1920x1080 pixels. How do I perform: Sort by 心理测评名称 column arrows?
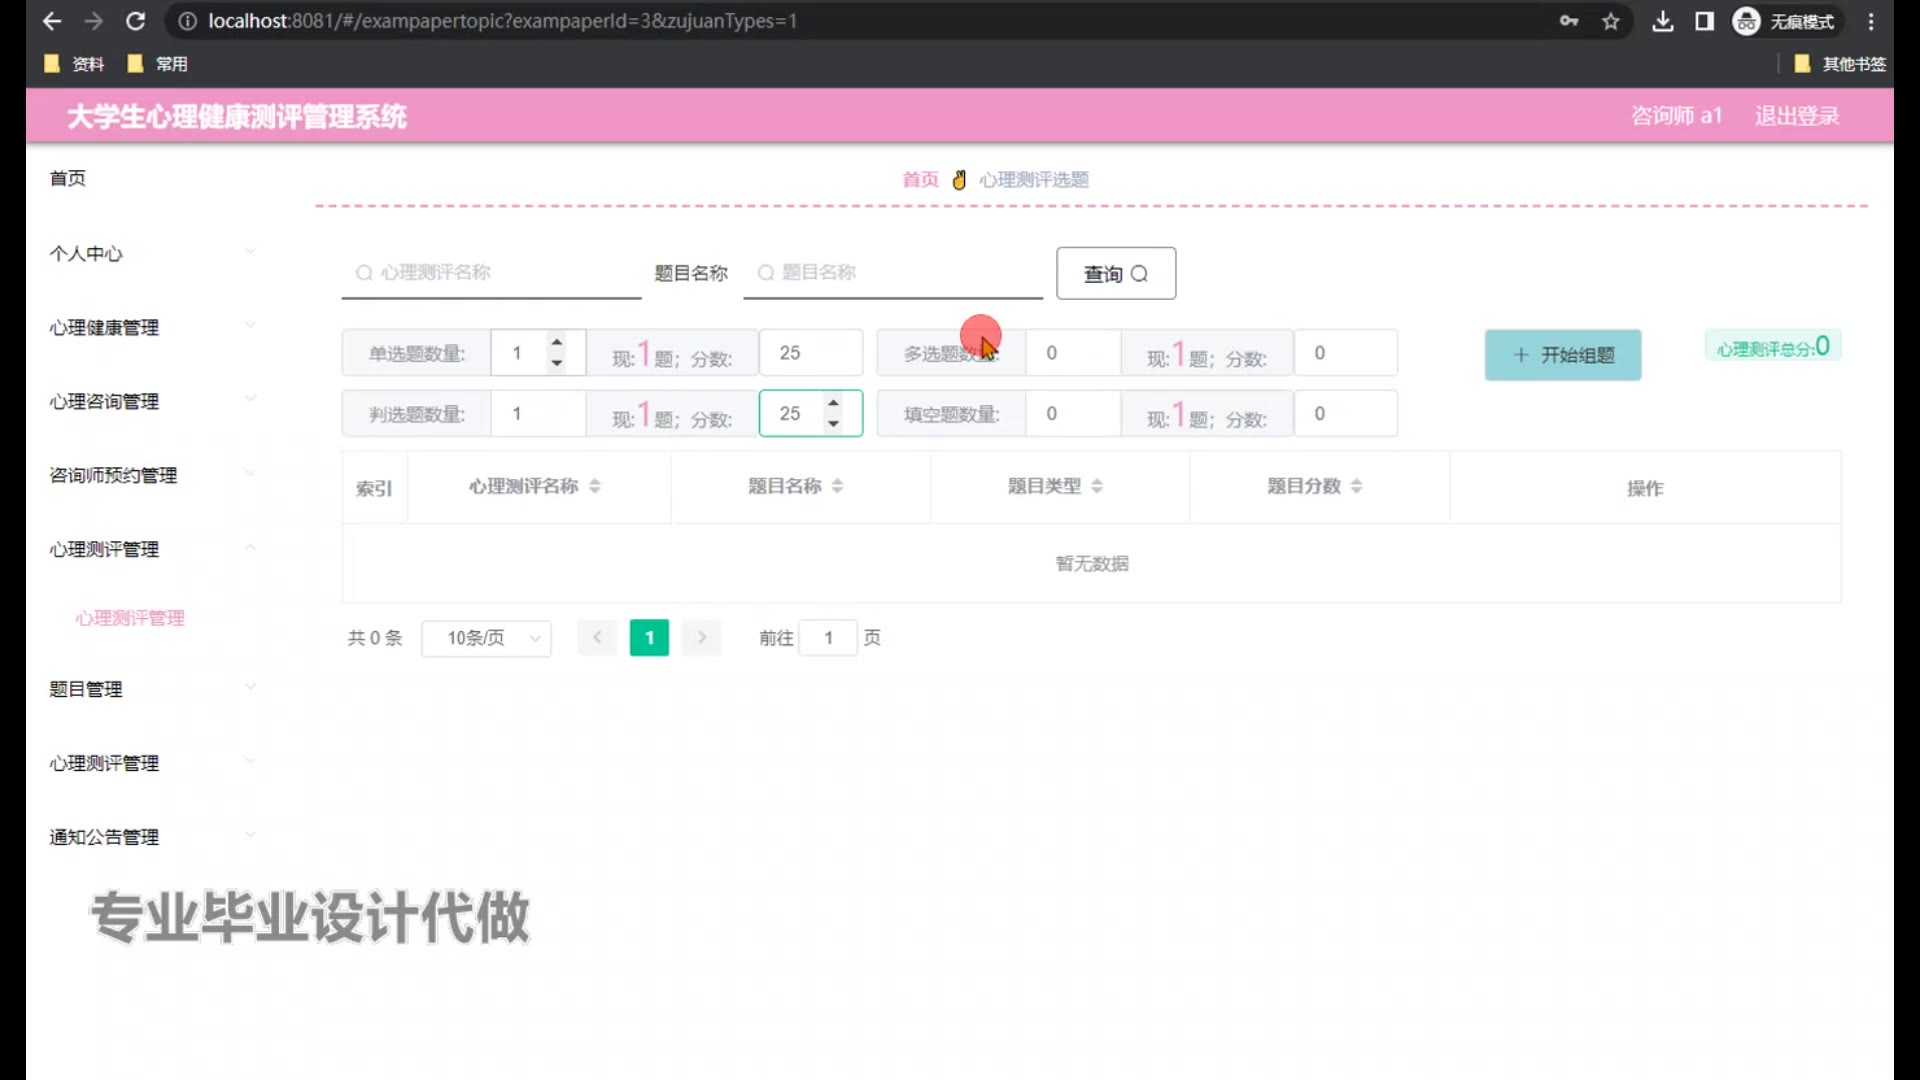coord(595,486)
